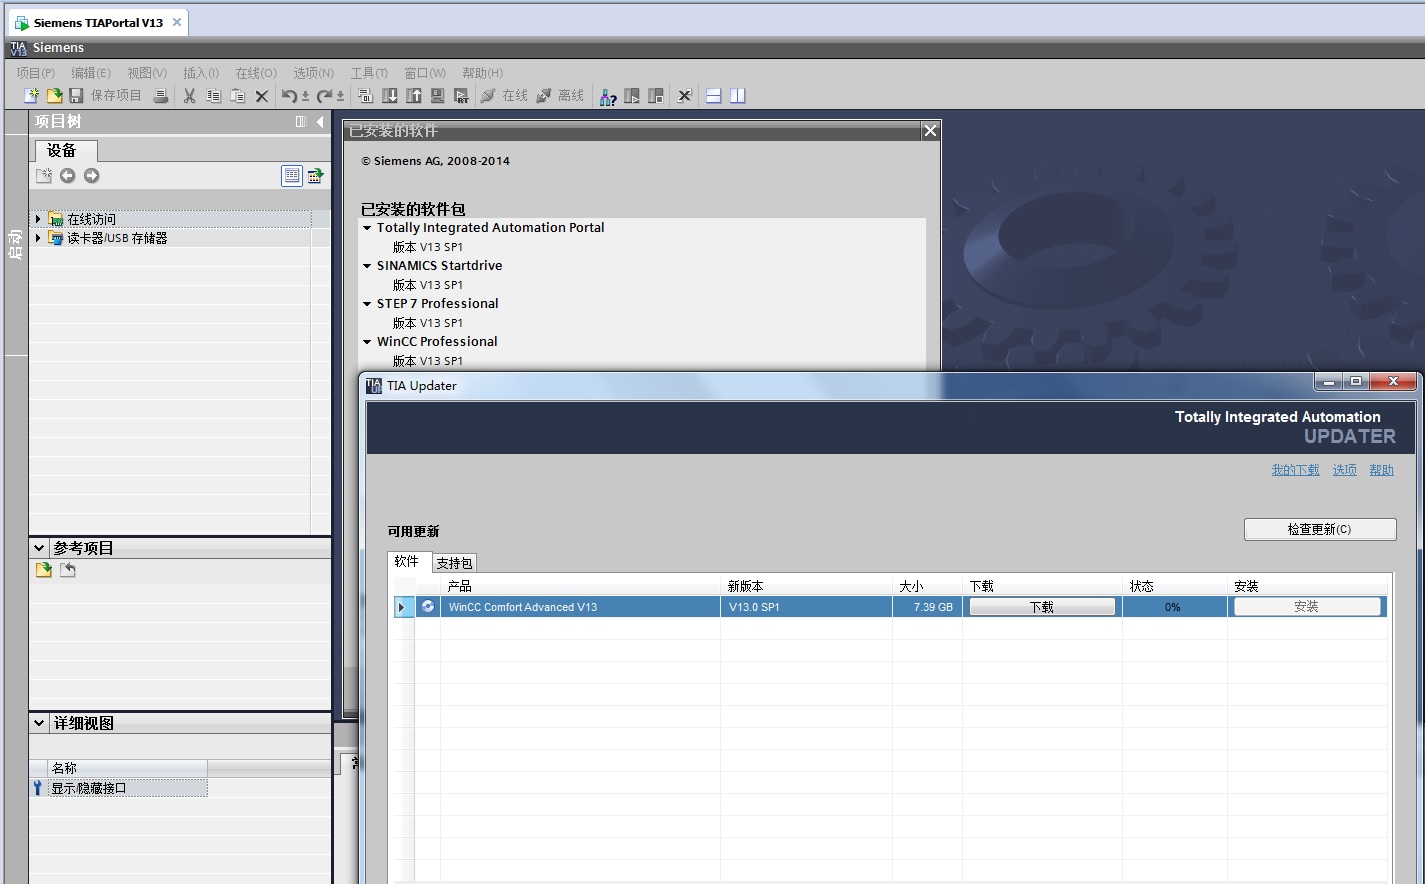Click the stop CPU icon
The width and height of the screenshot is (1425, 884).
(x=656, y=96)
